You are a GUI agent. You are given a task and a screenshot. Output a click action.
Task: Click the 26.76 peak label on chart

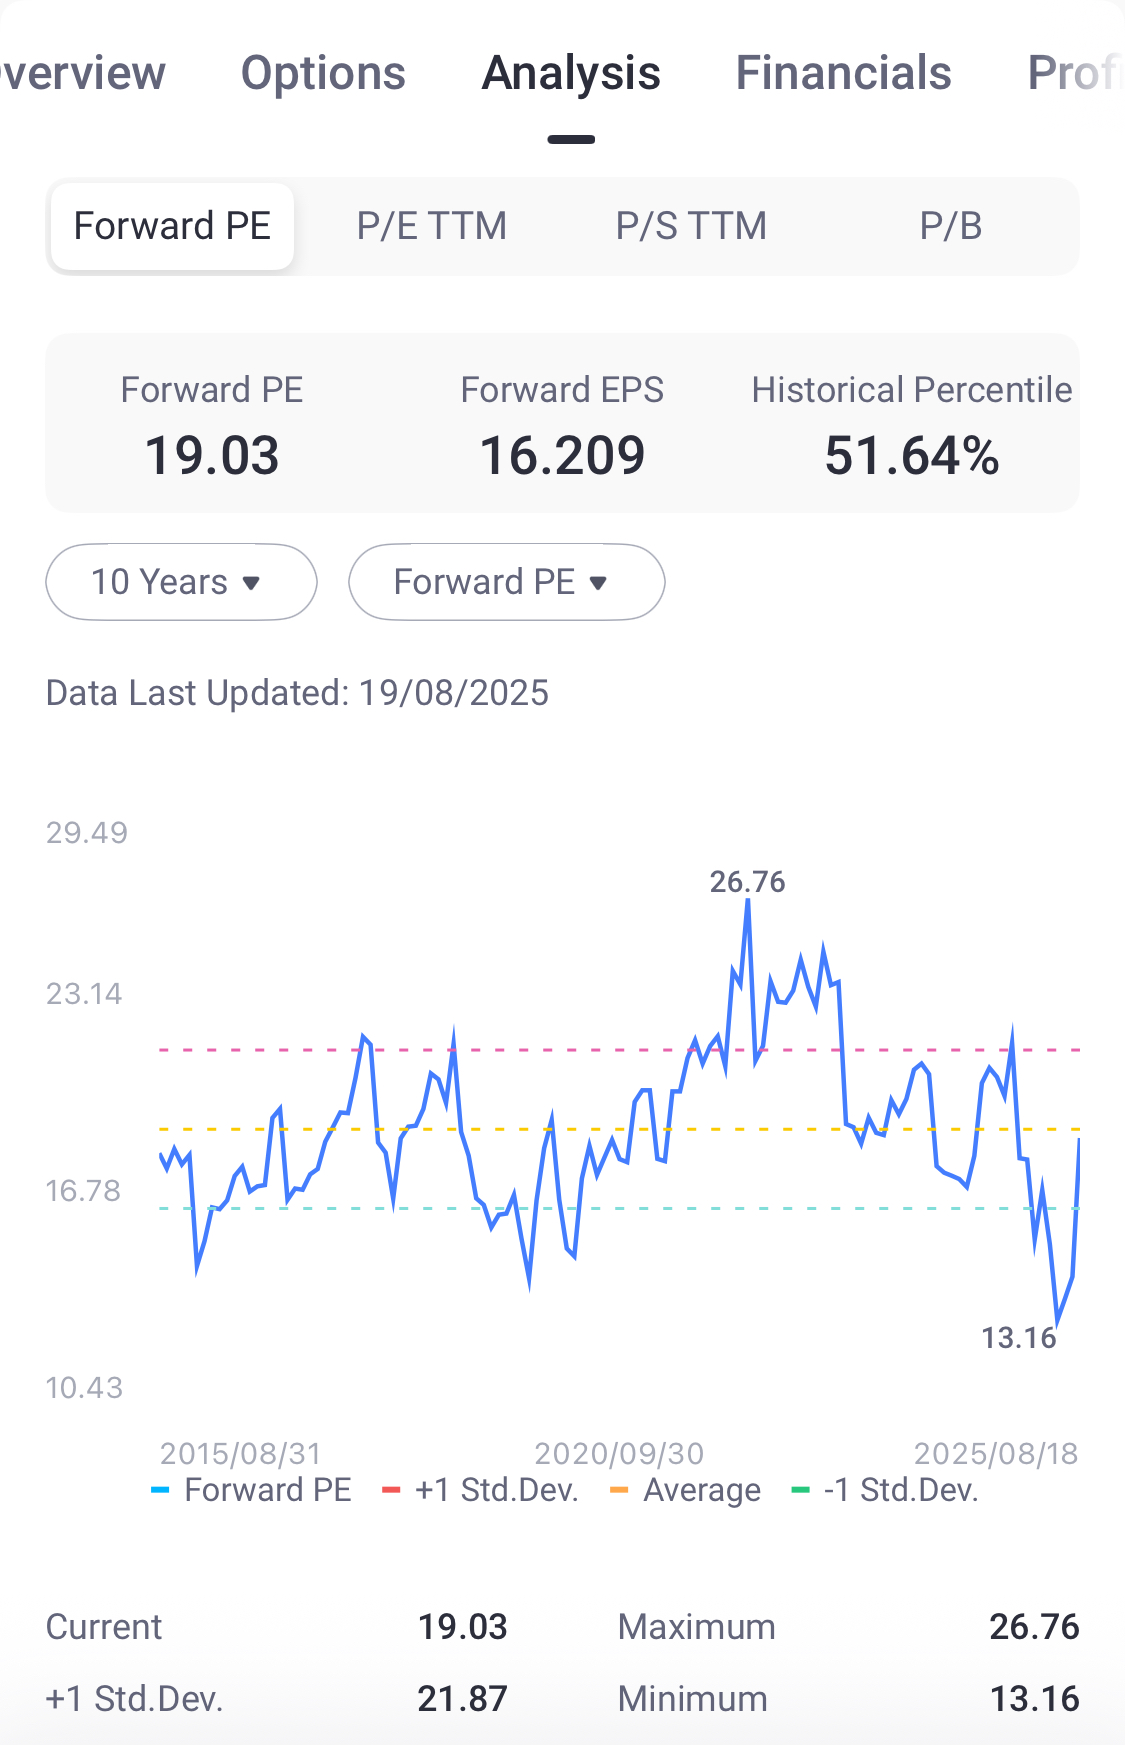tap(747, 882)
